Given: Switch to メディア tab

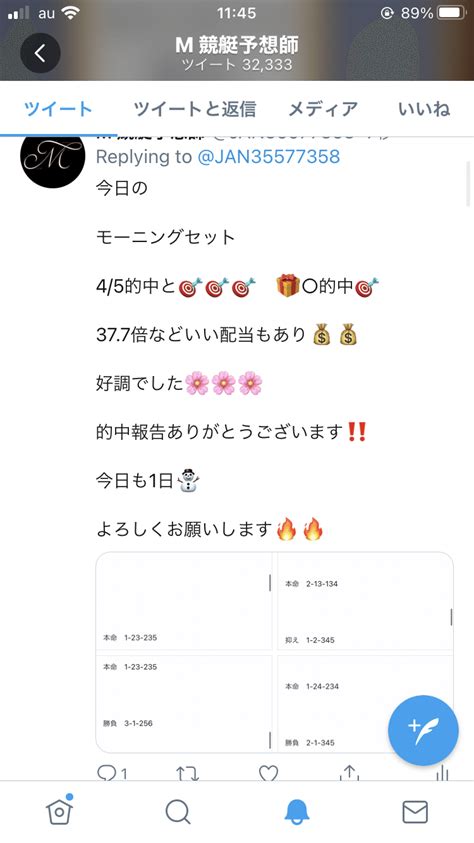Looking at the screenshot, I should pos(323,109).
